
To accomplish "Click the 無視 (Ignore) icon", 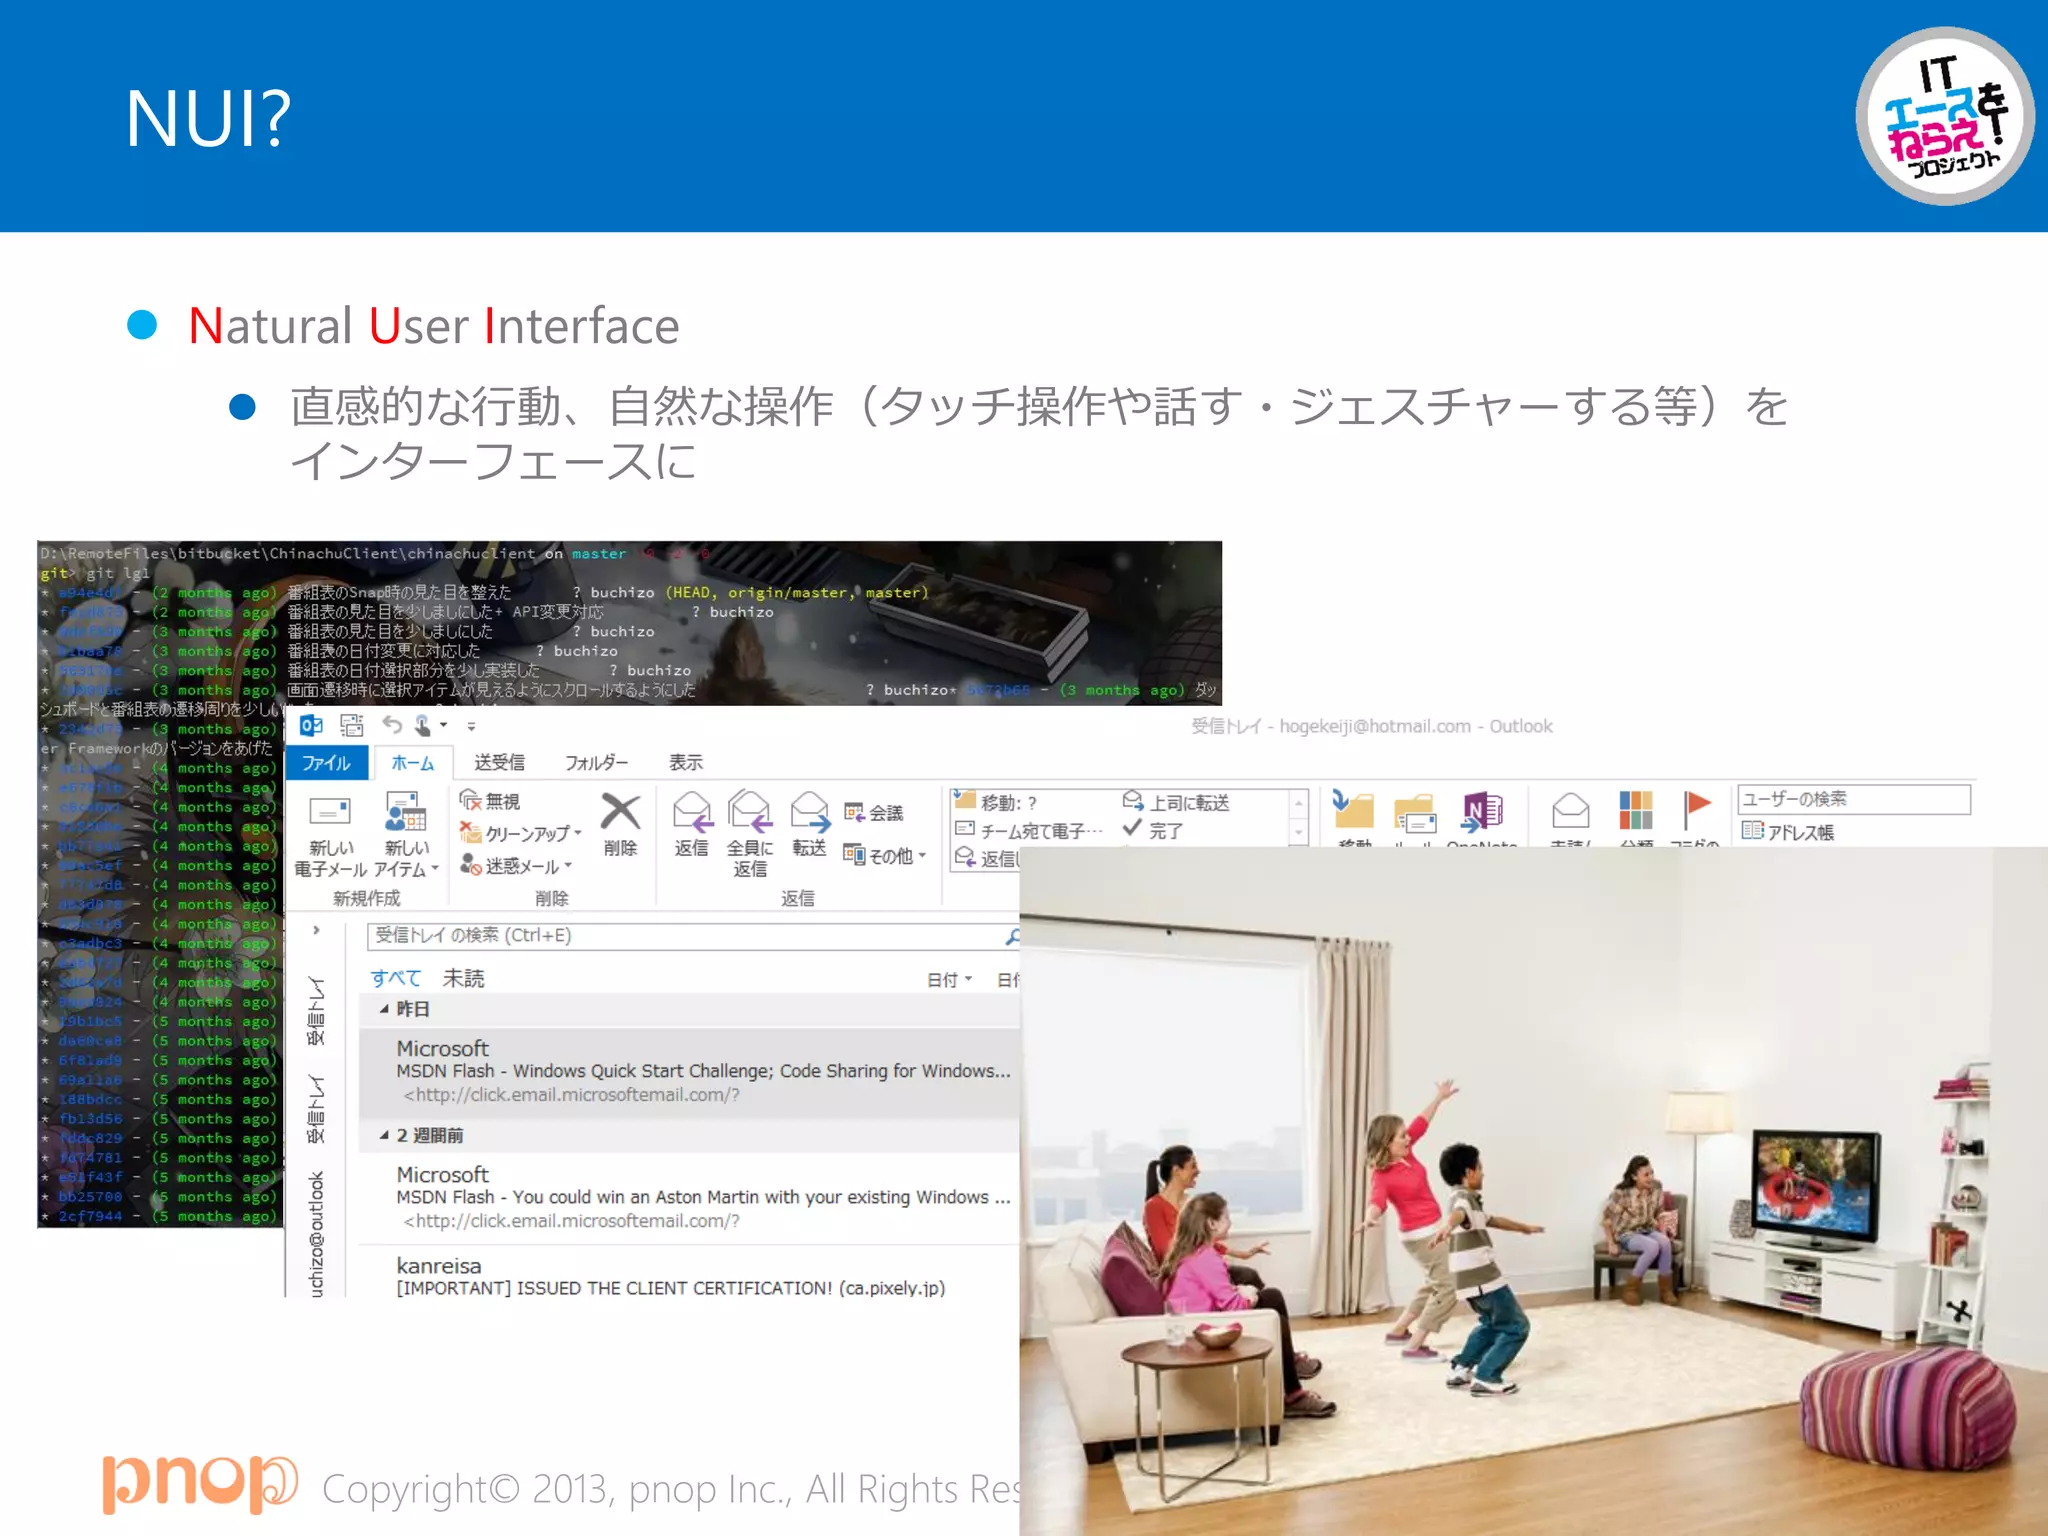I will coord(472,801).
